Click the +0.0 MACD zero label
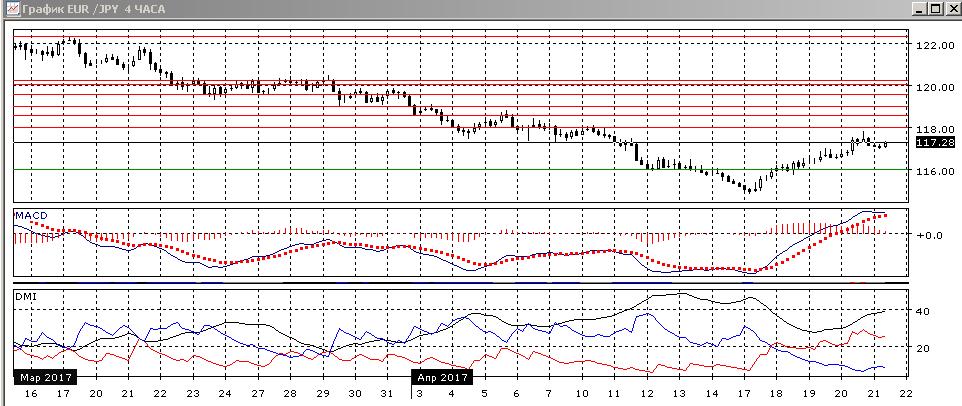This screenshot has height=406, width=962. (x=929, y=235)
